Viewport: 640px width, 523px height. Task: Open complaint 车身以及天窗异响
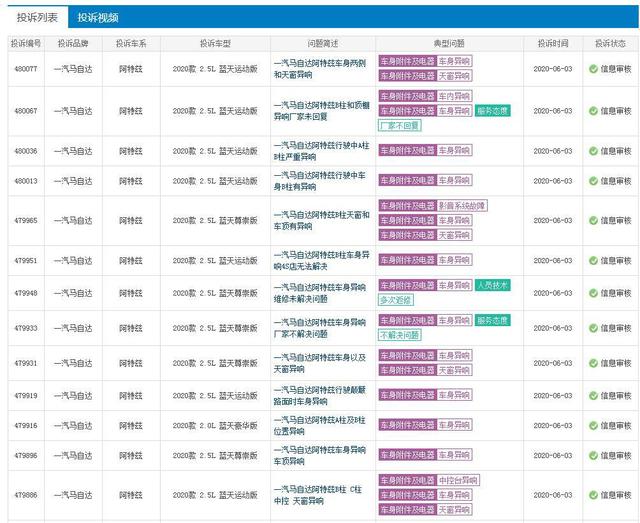[x=320, y=363]
